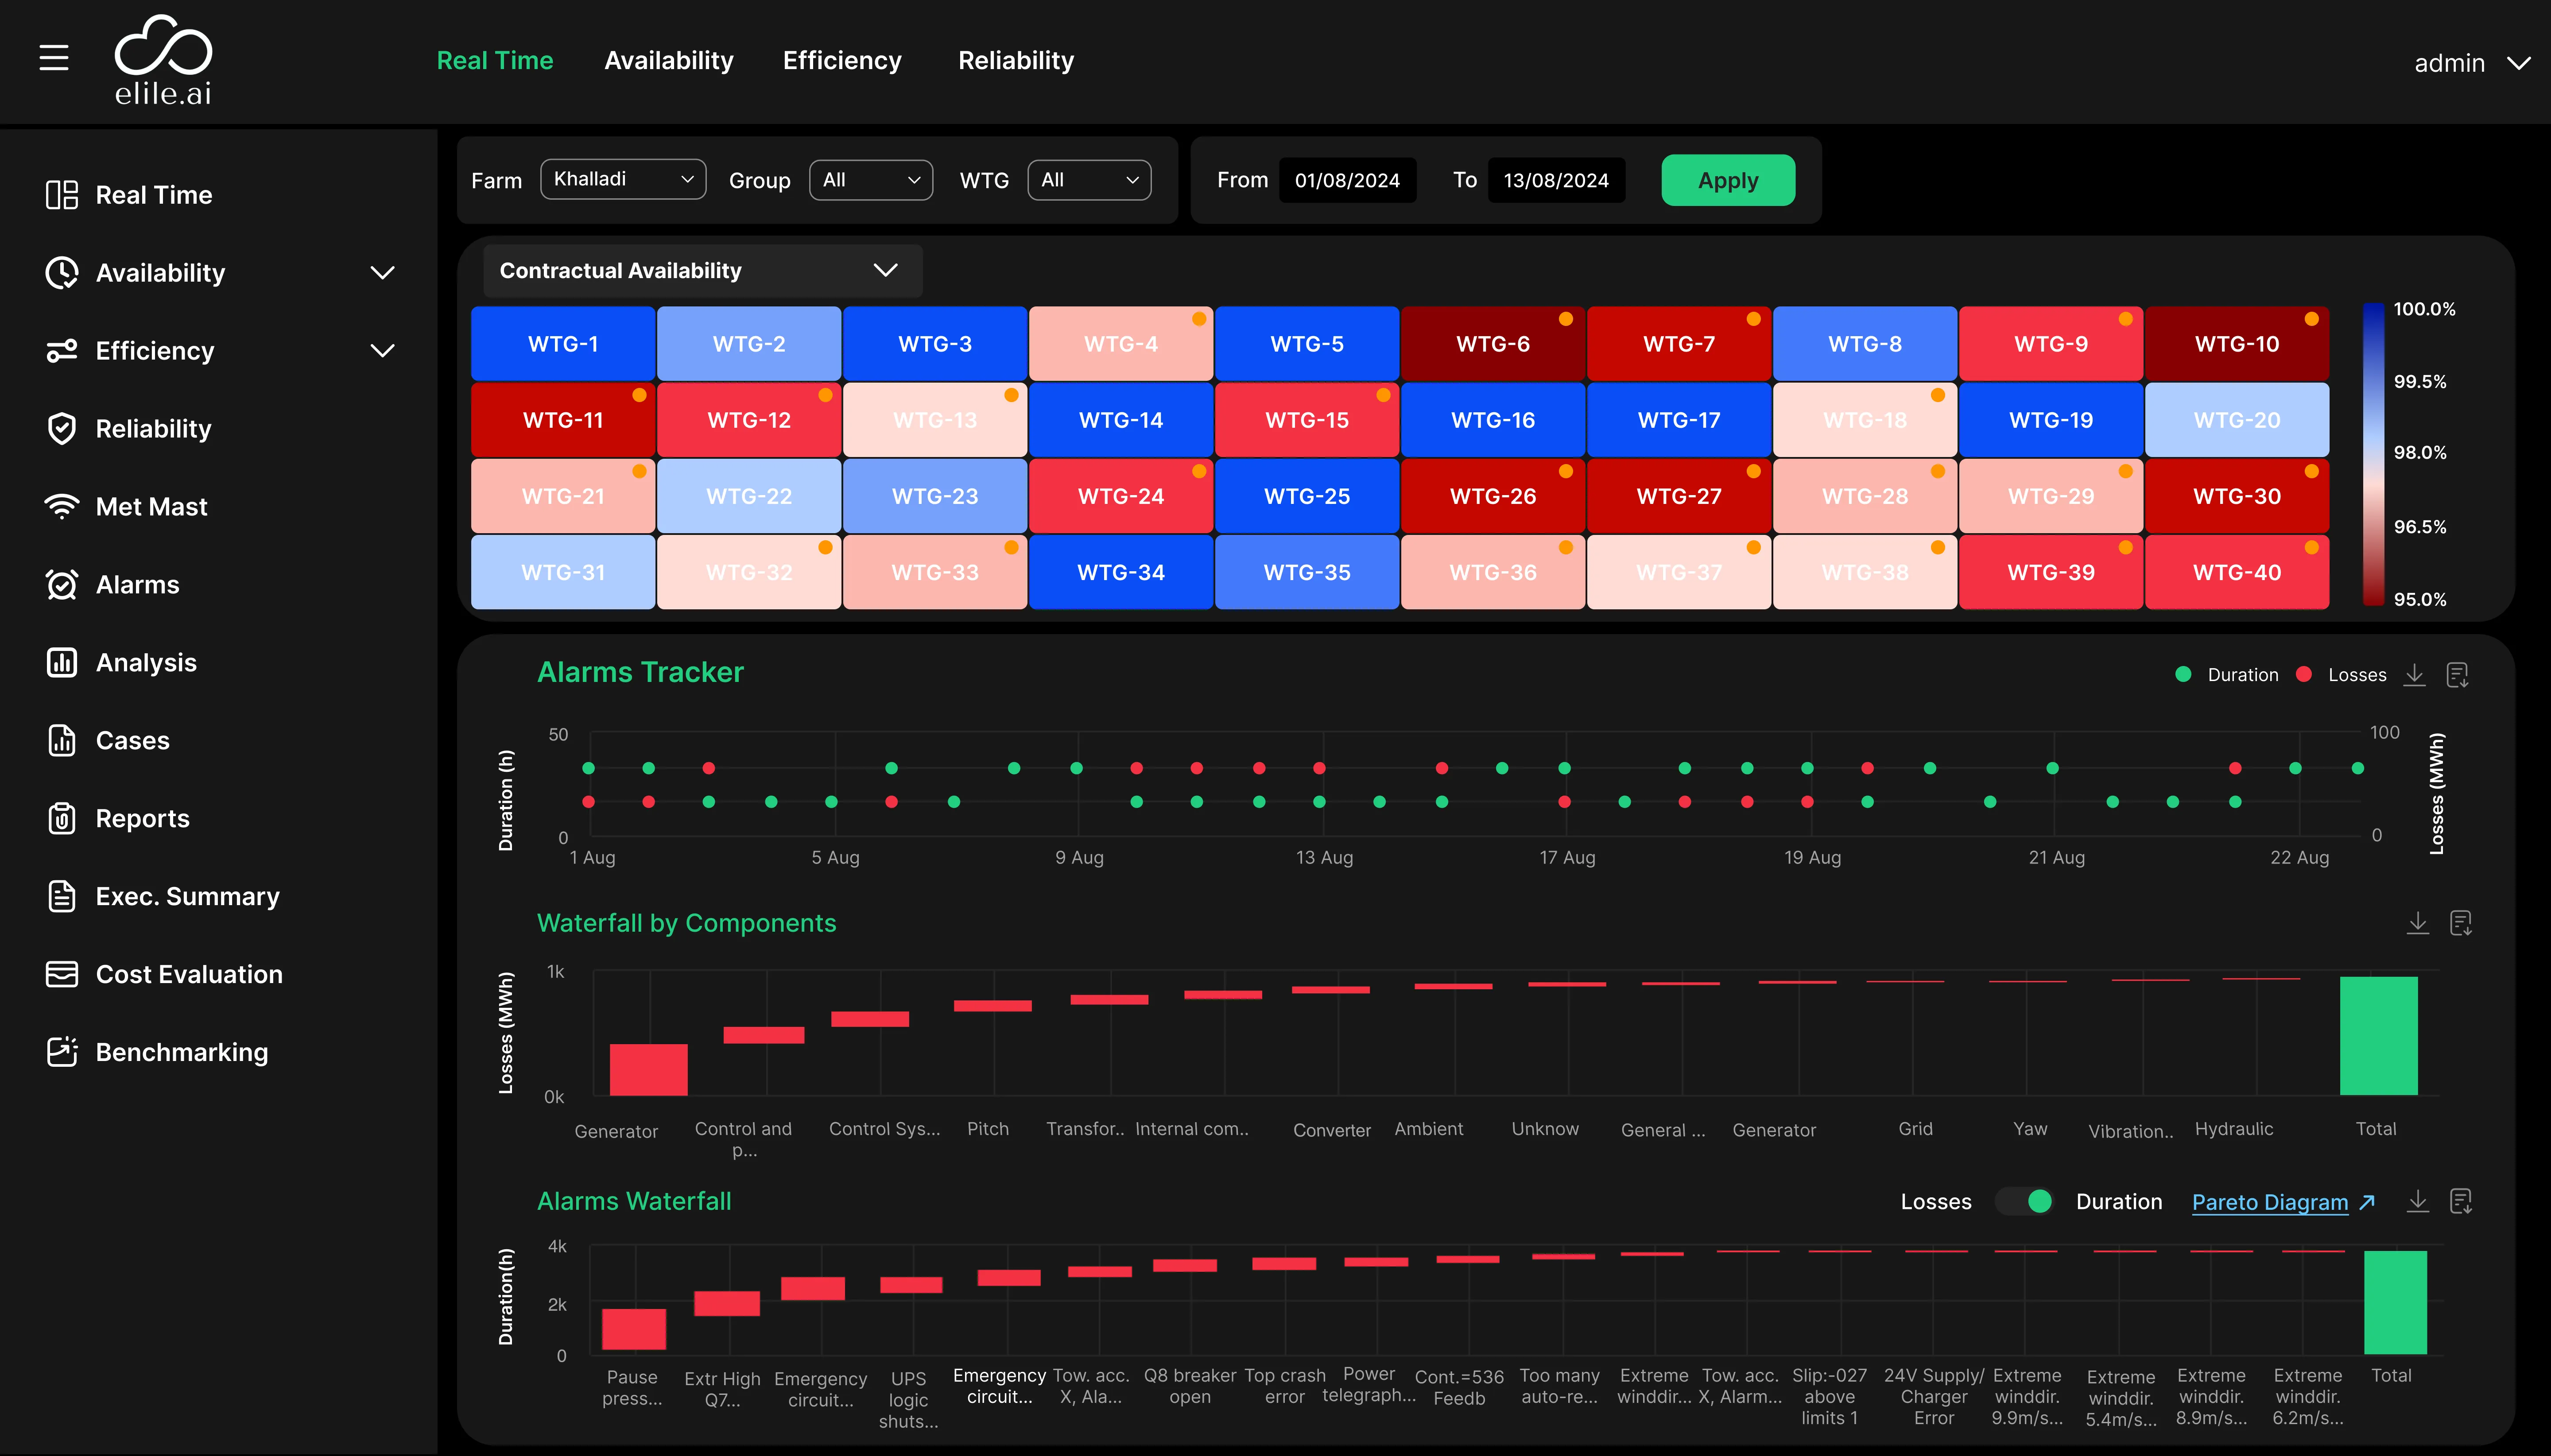Viewport: 2551px width, 1456px height.
Task: Select the WTG-17 tile
Action: (1679, 420)
